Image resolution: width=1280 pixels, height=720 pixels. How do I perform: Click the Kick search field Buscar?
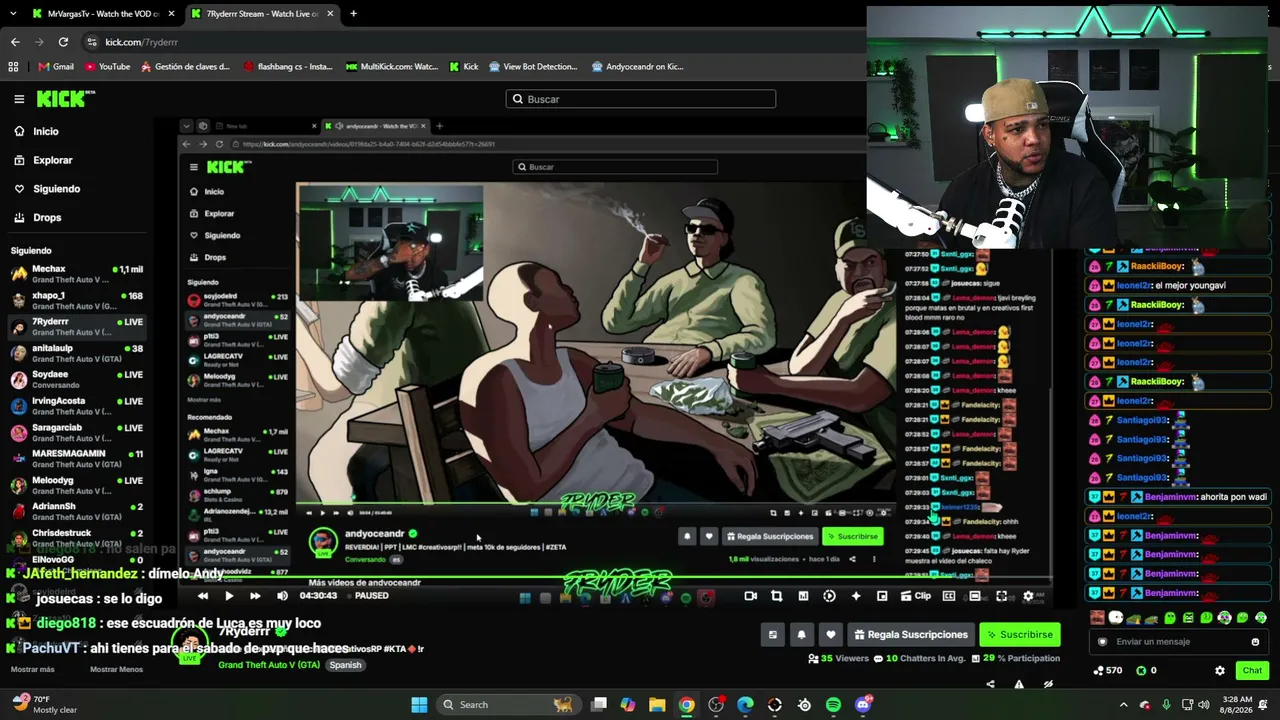pos(641,99)
